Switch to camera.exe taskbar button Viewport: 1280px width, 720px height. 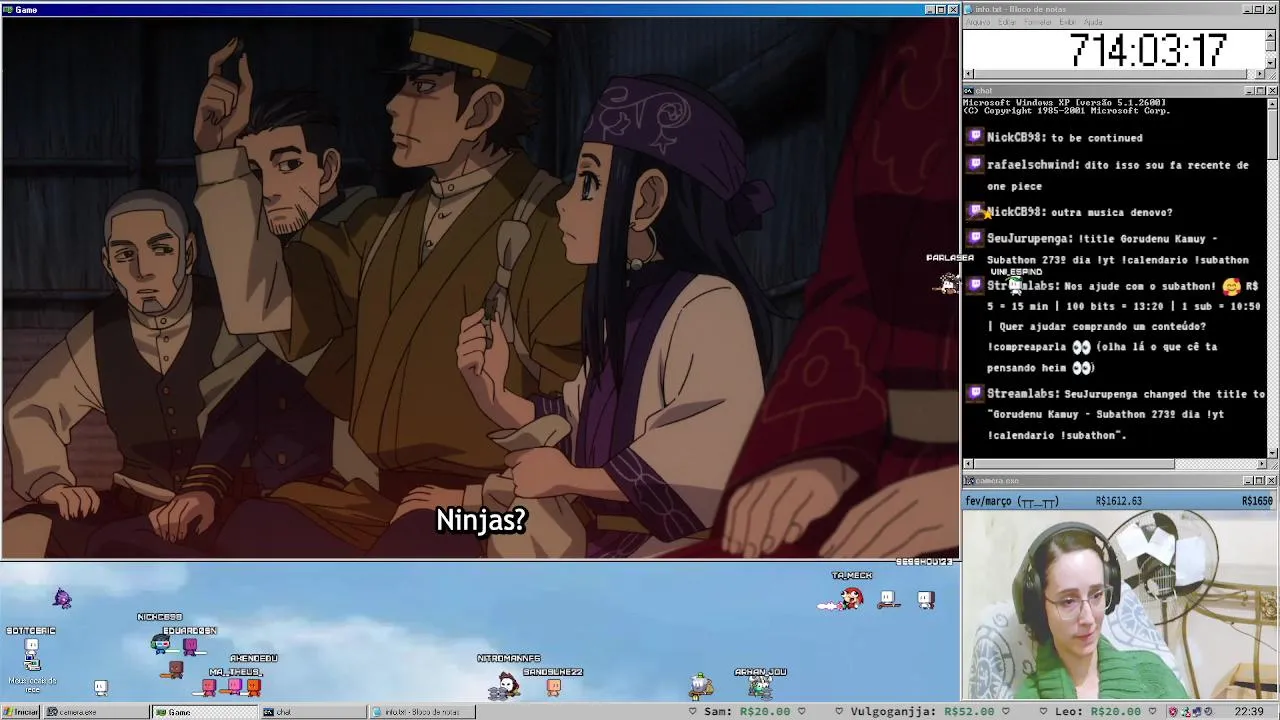pos(95,712)
